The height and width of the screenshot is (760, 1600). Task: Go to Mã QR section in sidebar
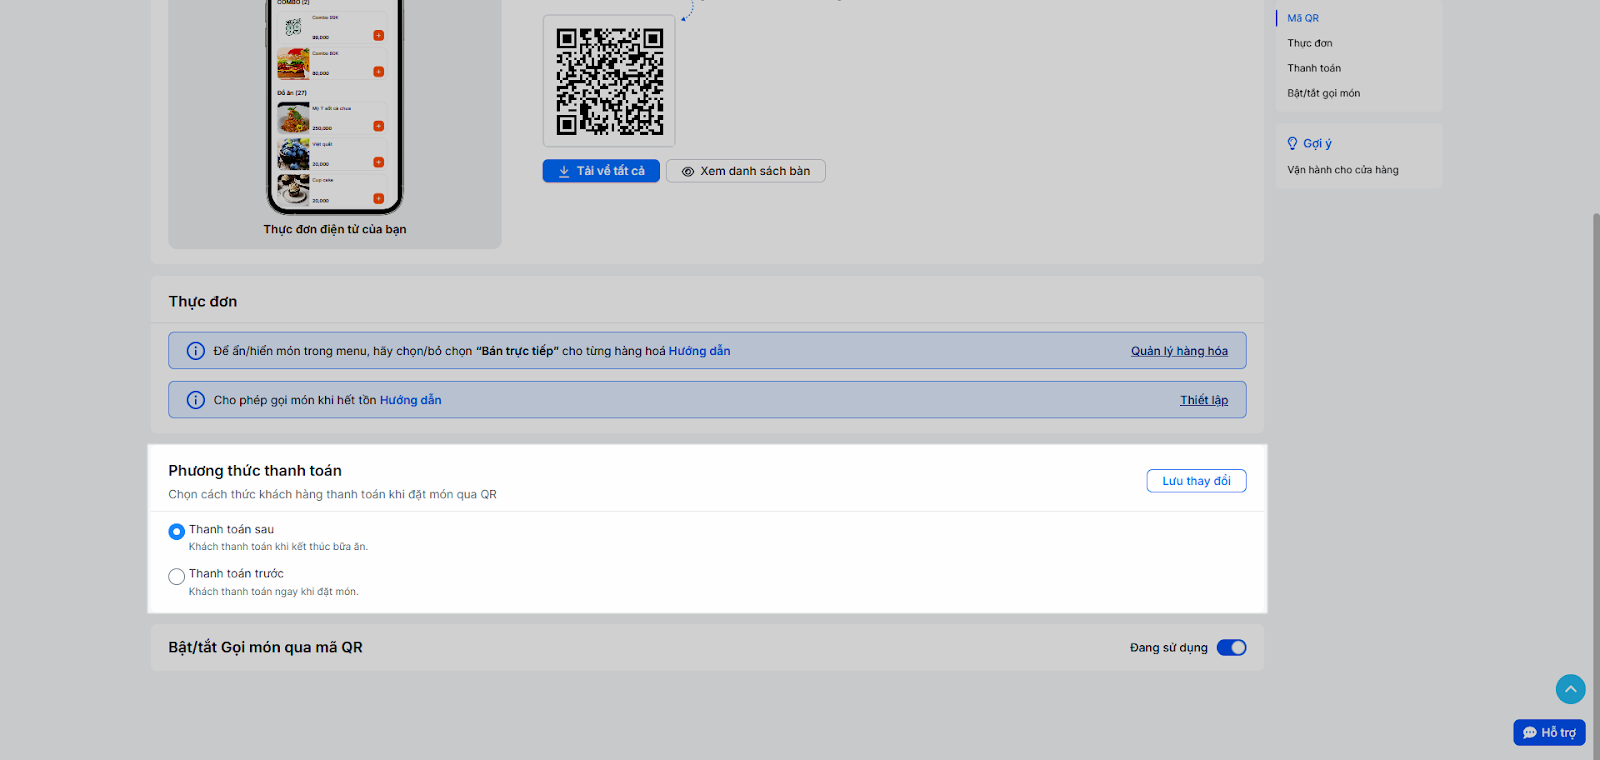[x=1303, y=18]
